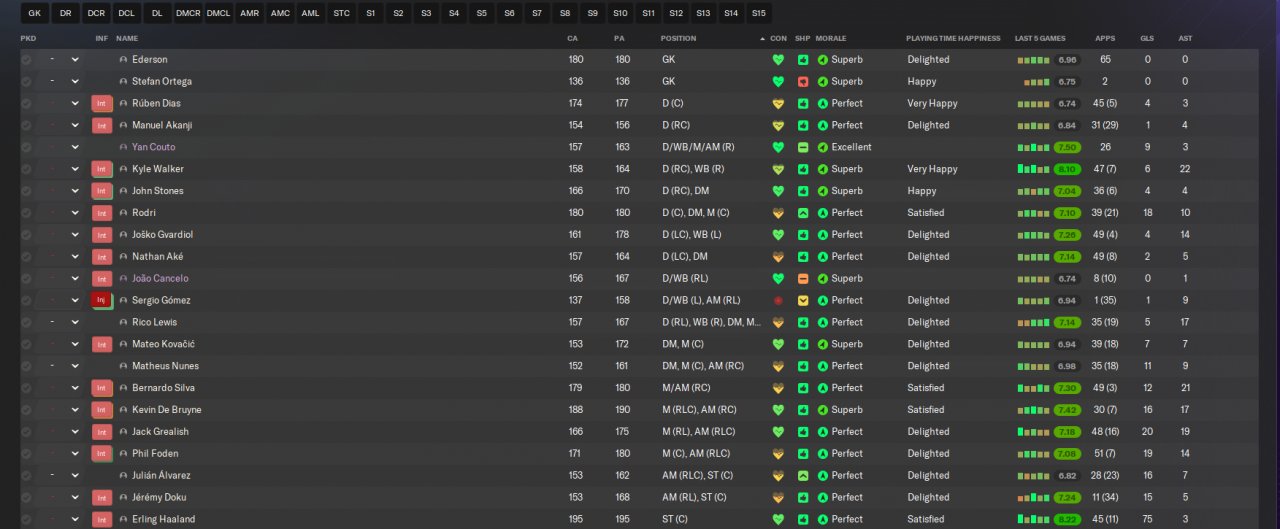
Task: Click Nathan Aké's orange condition heart
Action: click(778, 256)
